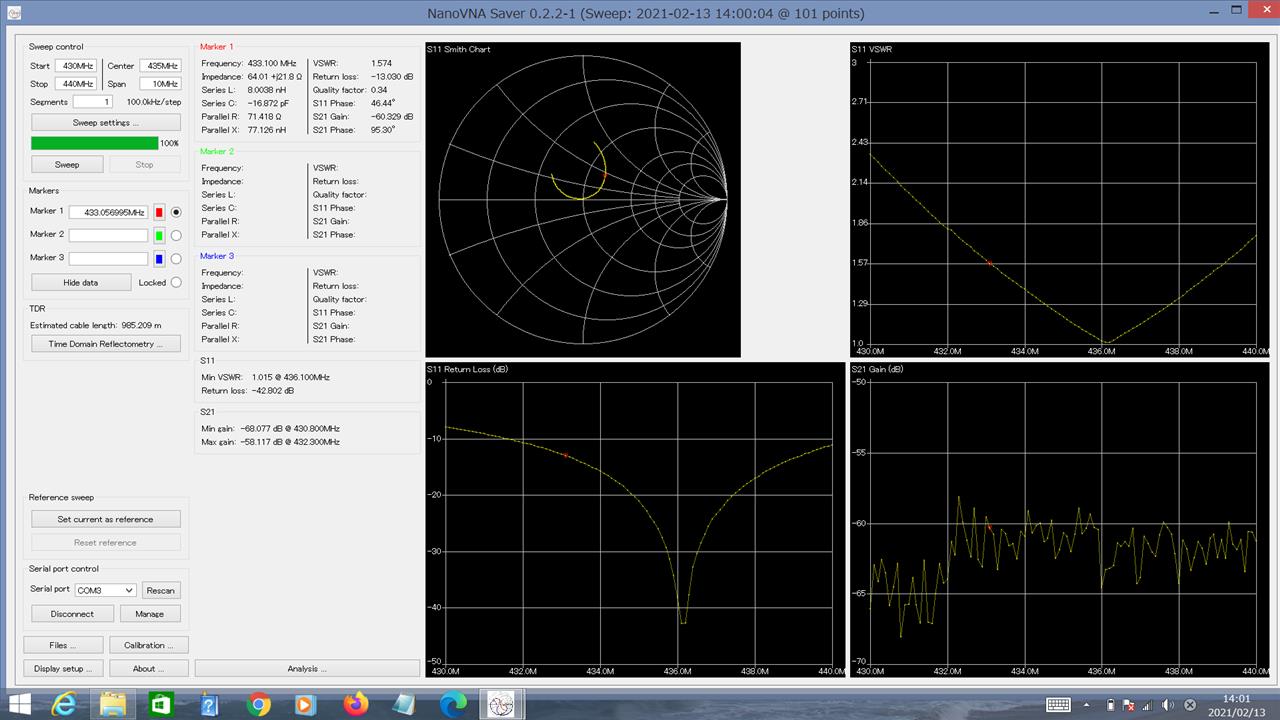Image resolution: width=1280 pixels, height=720 pixels.
Task: Disconnect from the NanoVNA device
Action: tap(72, 613)
